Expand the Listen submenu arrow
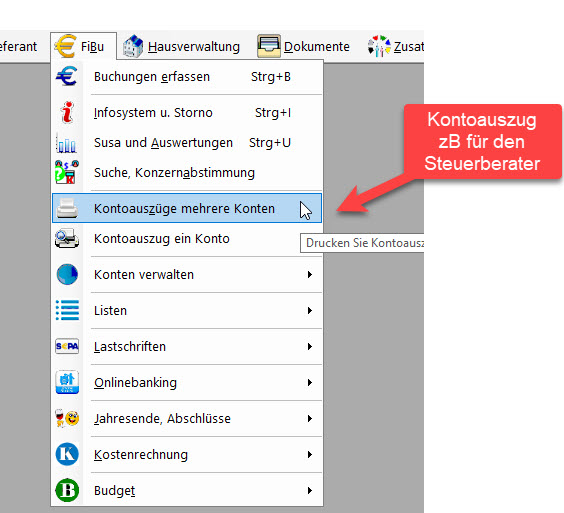This screenshot has height=513, width=564. point(310,310)
